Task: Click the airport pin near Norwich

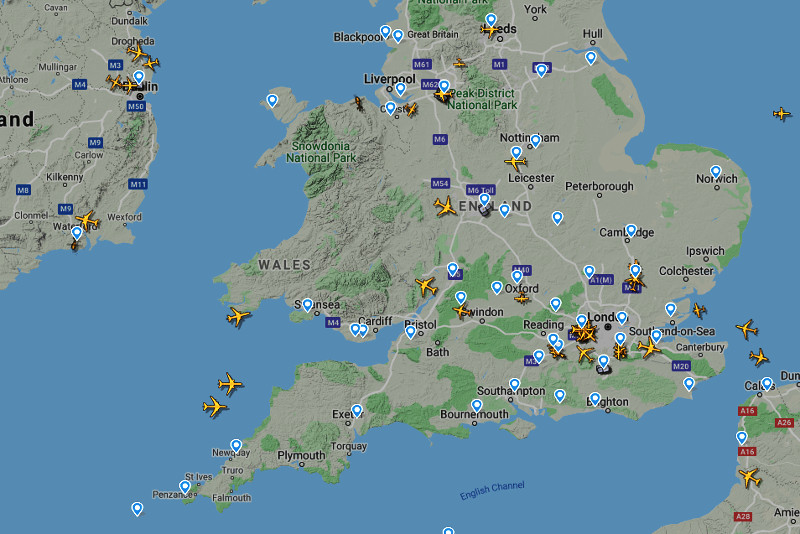Action: pos(715,172)
